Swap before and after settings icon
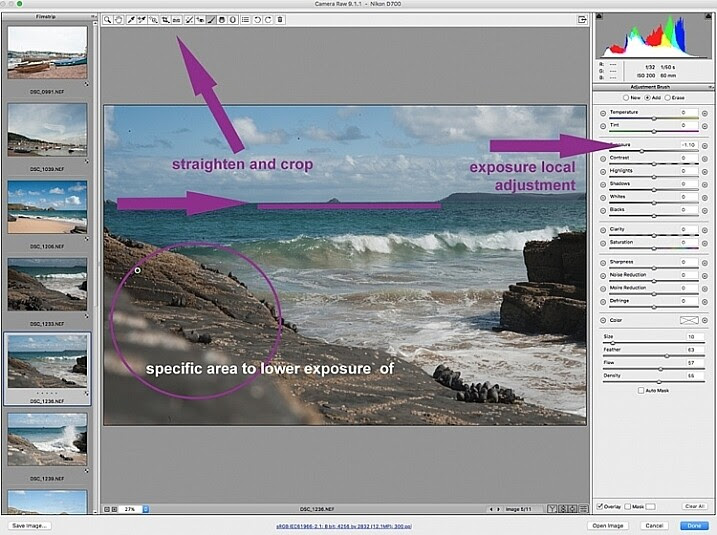Screen dimensions: 717x535 click(x=563, y=508)
